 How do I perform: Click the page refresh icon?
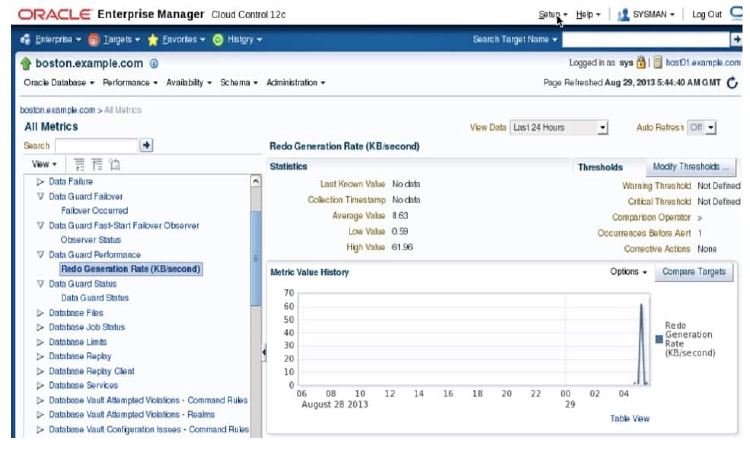coord(732,83)
